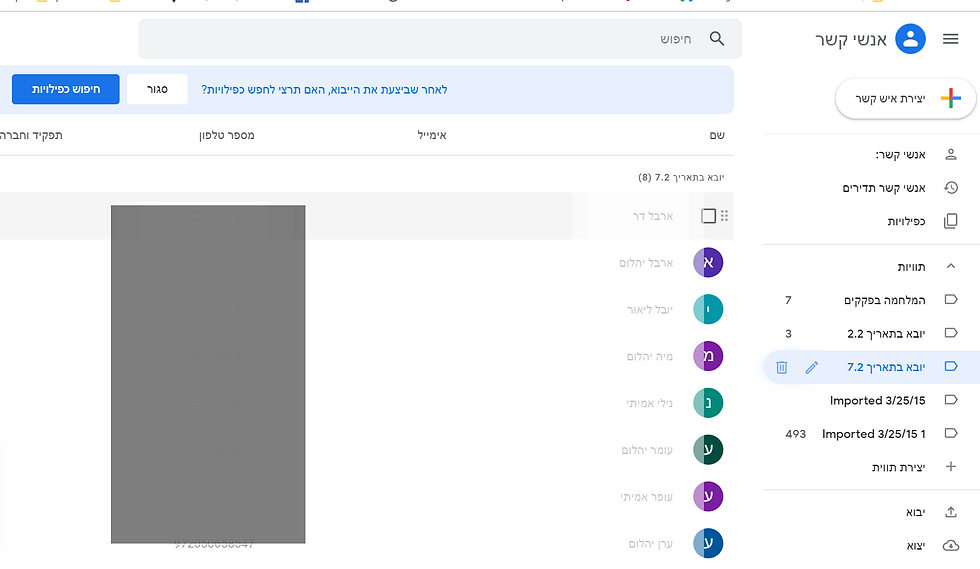The image size is (980, 569).
Task: Collapse the תוויות labels section chevron
Action: (x=951, y=266)
